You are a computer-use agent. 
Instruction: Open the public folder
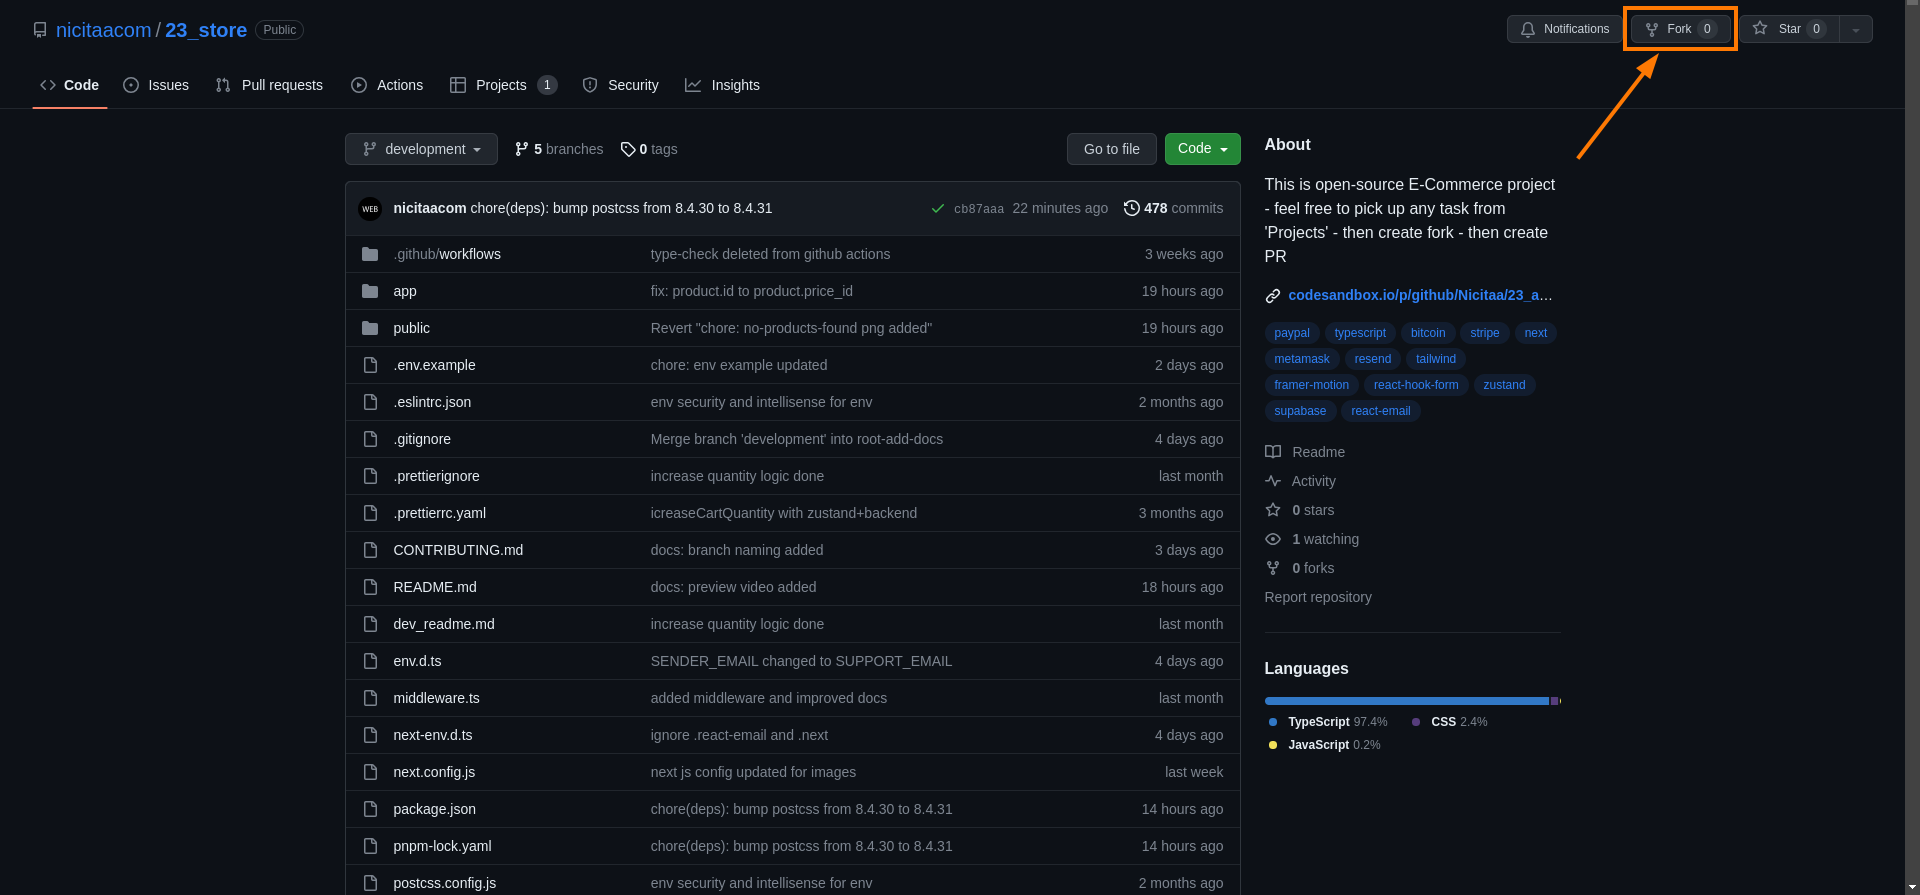[411, 328]
